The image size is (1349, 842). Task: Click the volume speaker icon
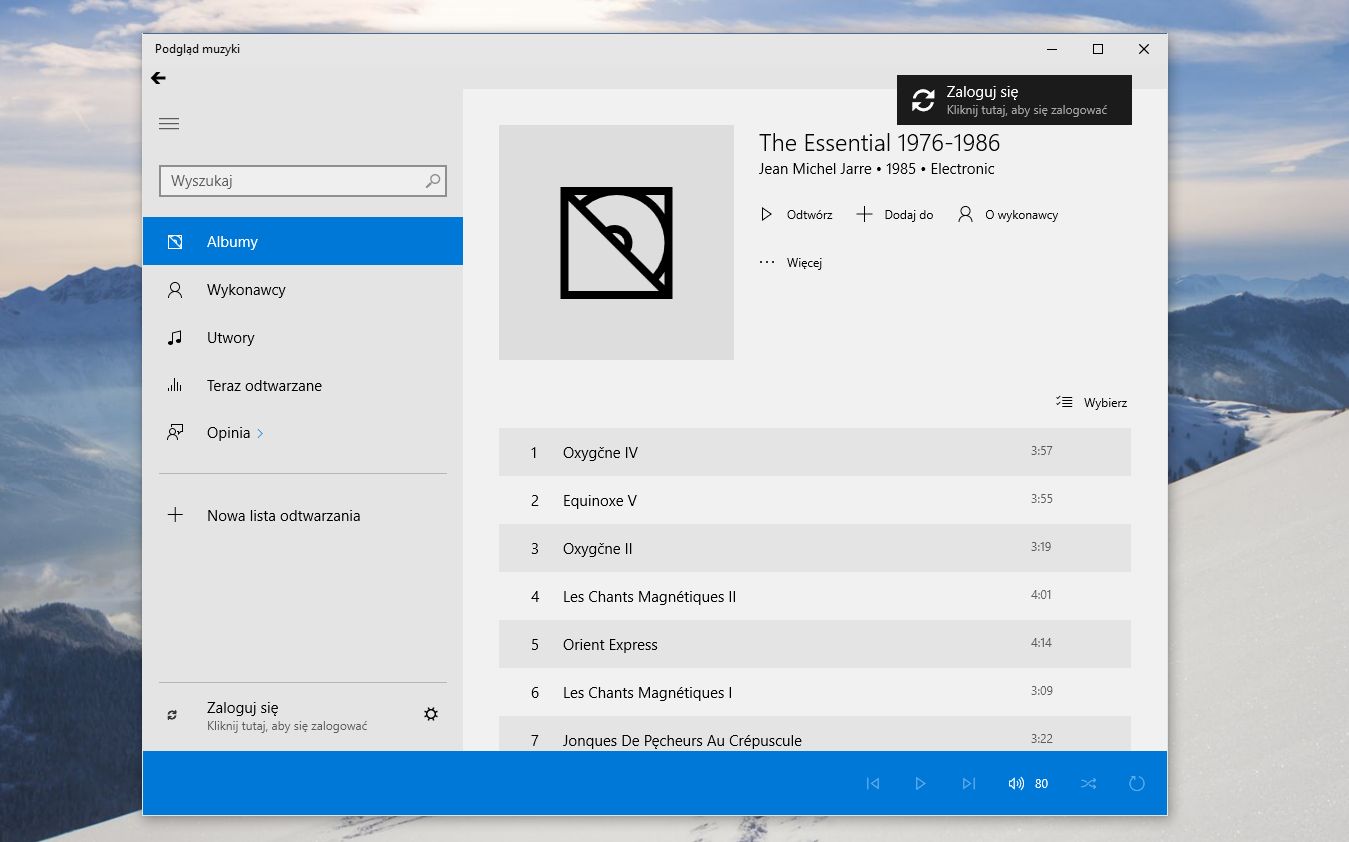pos(1016,784)
